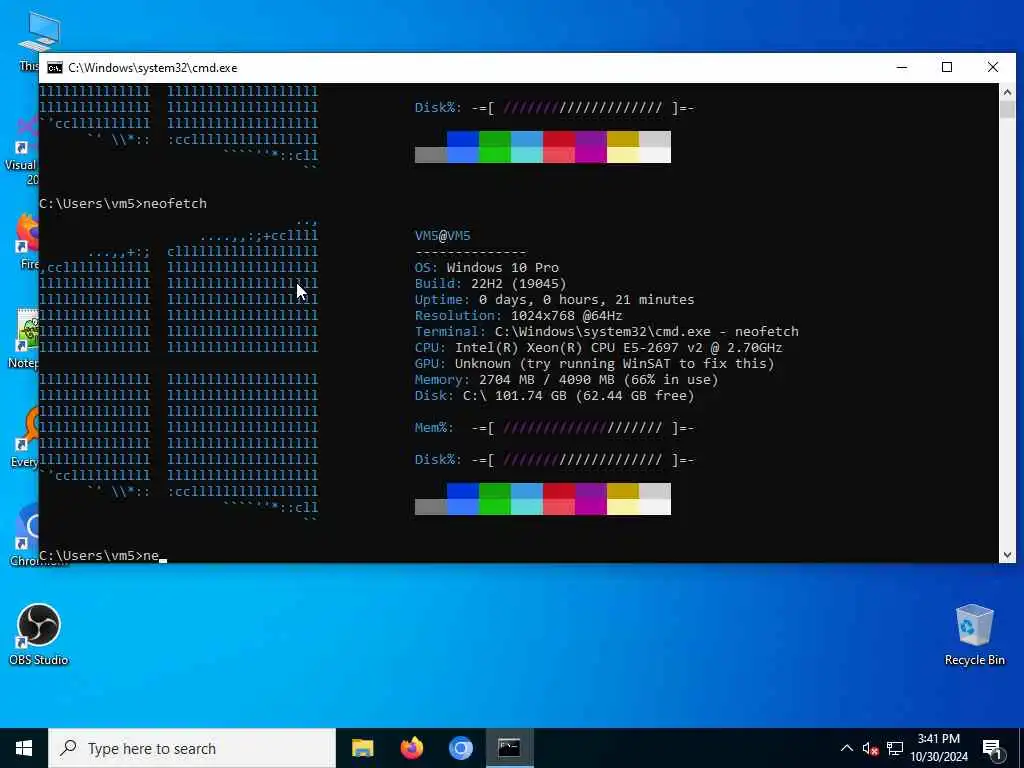Click the muted volume tray icon
Image resolution: width=1024 pixels, height=768 pixels.
point(870,748)
